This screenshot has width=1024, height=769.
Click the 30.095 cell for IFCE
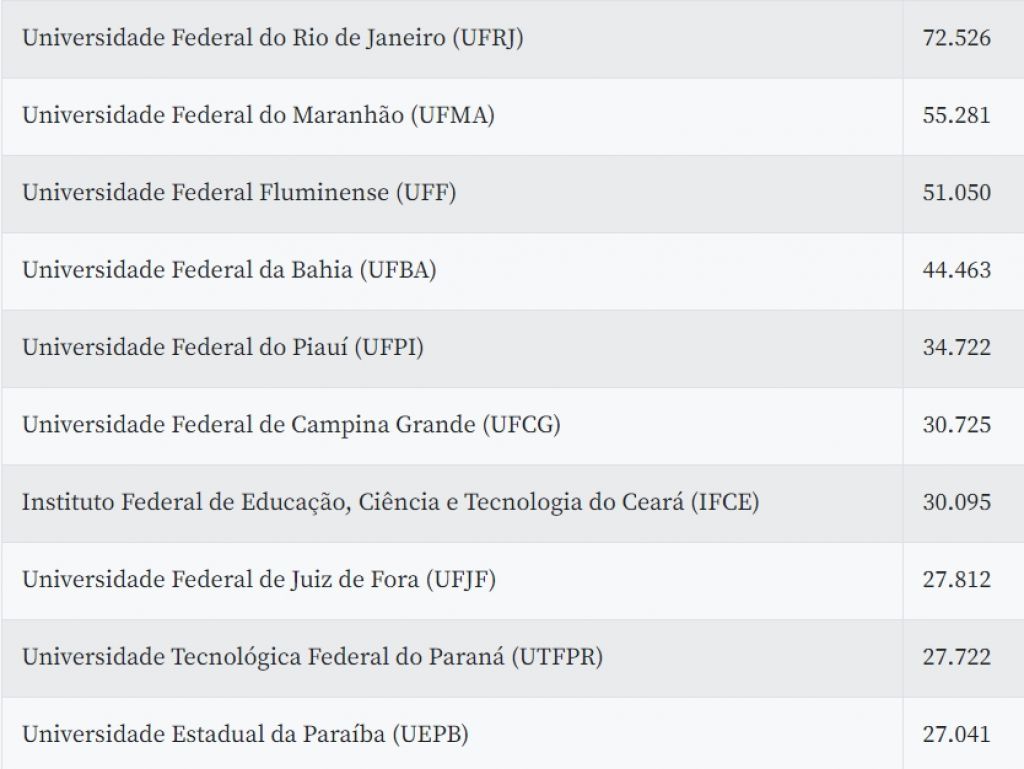(x=956, y=503)
